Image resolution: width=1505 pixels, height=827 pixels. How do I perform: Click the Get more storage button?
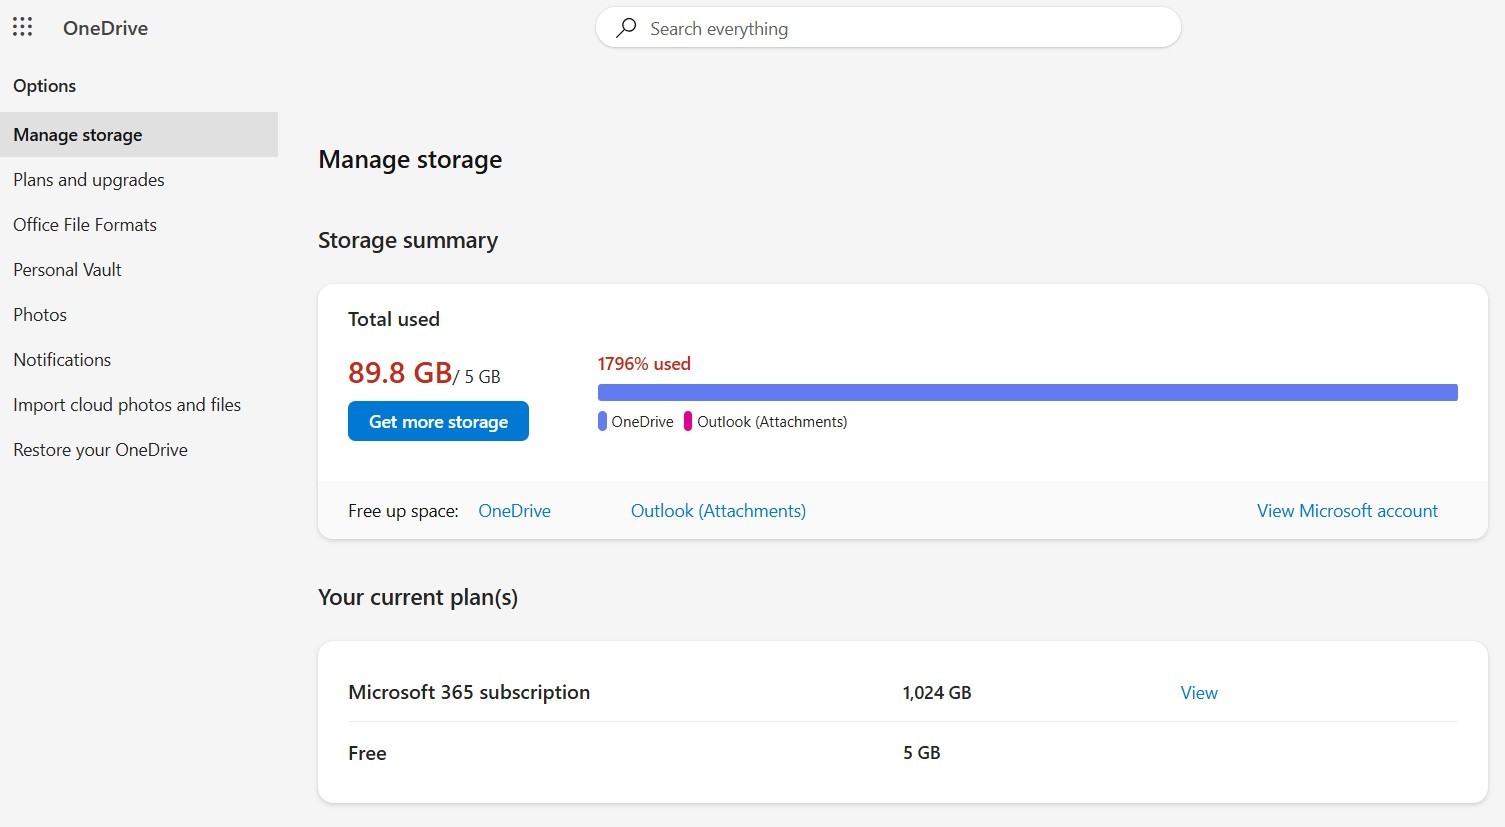point(438,421)
